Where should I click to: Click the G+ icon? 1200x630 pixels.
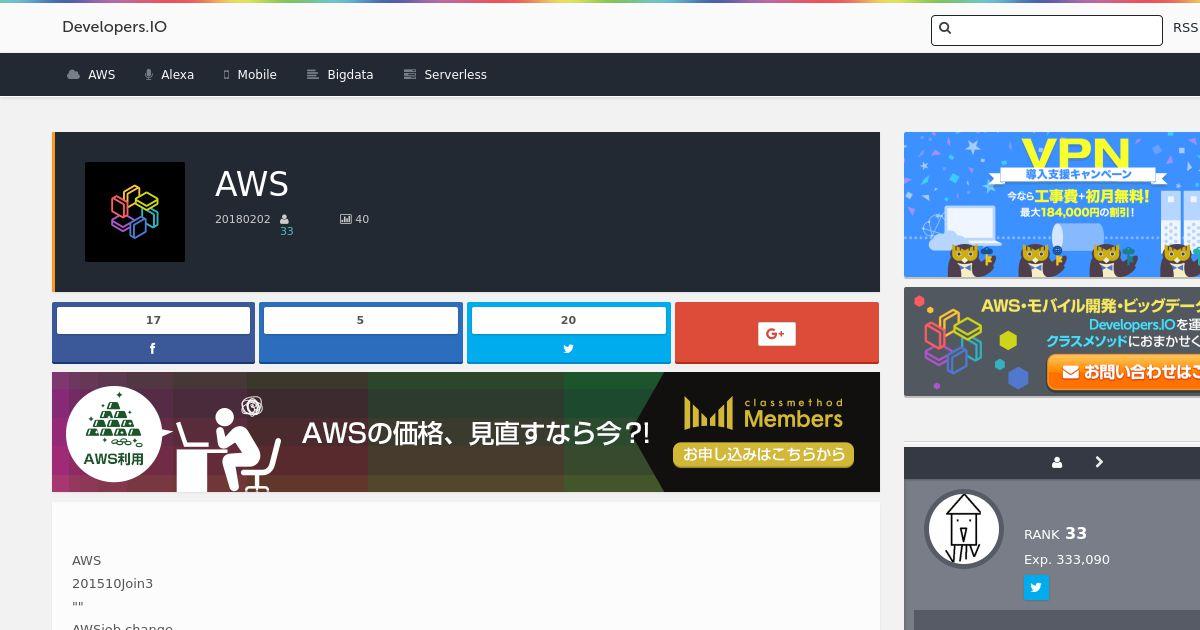pyautogui.click(x=777, y=334)
